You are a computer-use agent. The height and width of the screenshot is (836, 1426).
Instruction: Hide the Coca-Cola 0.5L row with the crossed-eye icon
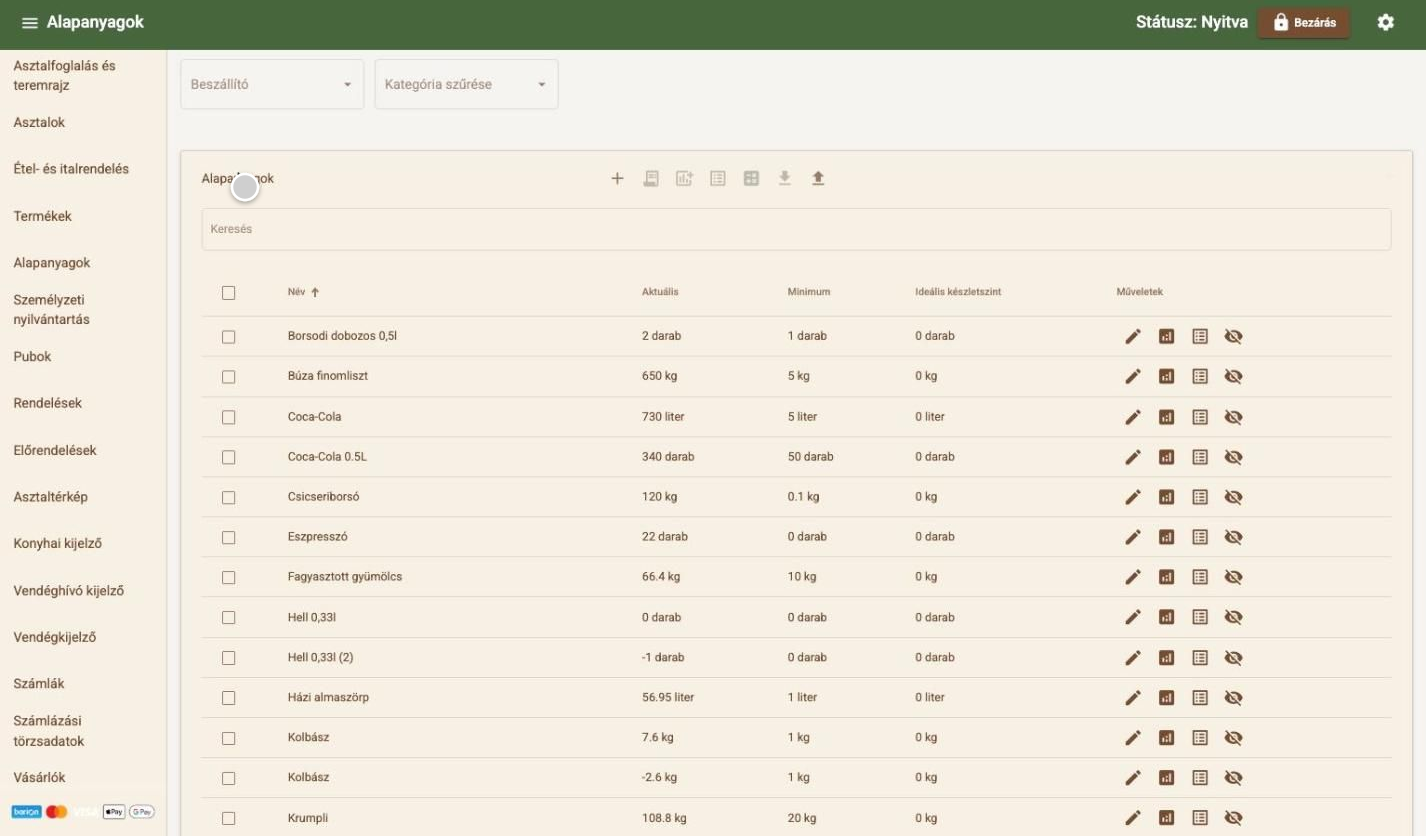coord(1233,457)
